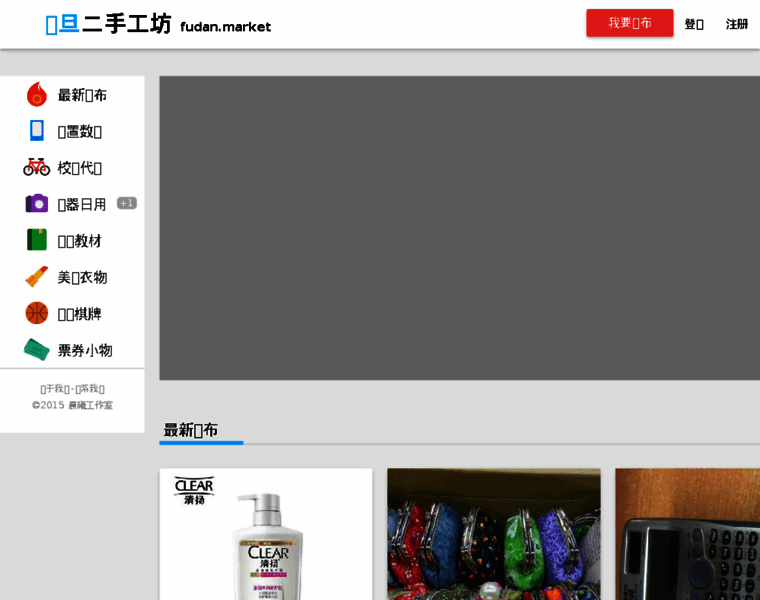The height and width of the screenshot is (600, 760).
Task: Open the sports and board games category ending in 棋牌
Action: click(79, 314)
